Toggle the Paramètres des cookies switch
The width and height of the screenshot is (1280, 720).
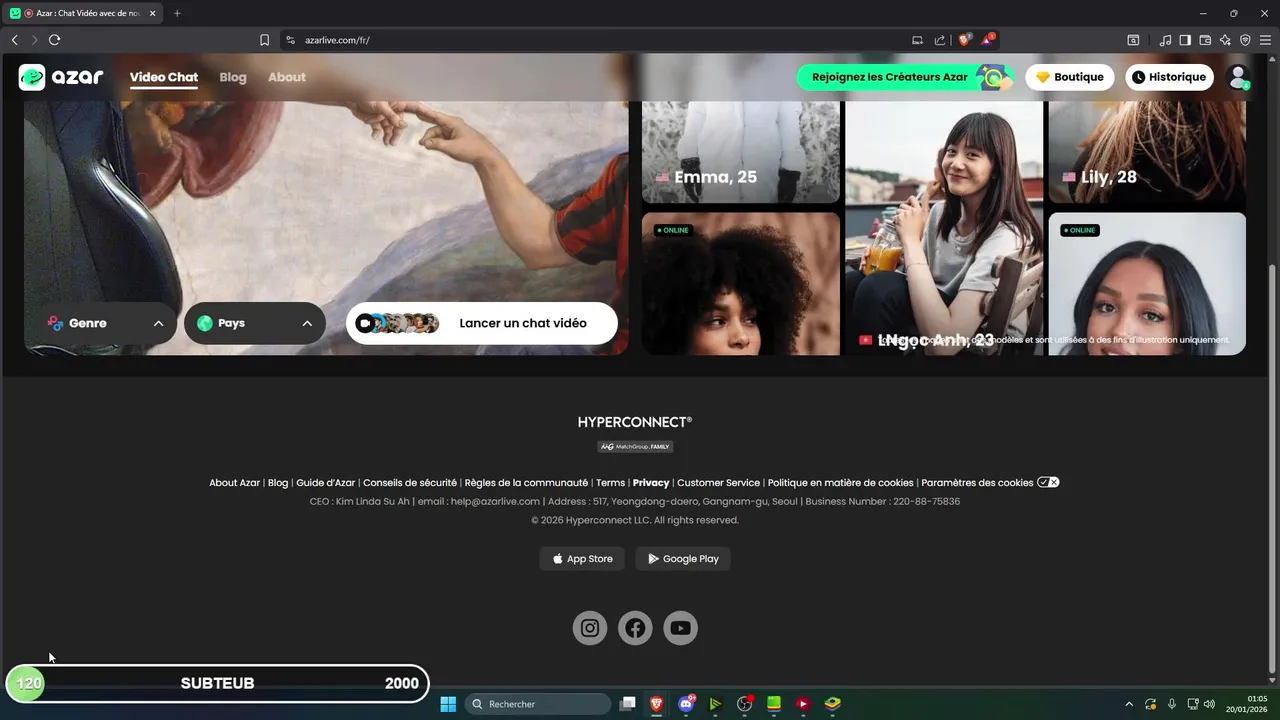click(x=1048, y=482)
